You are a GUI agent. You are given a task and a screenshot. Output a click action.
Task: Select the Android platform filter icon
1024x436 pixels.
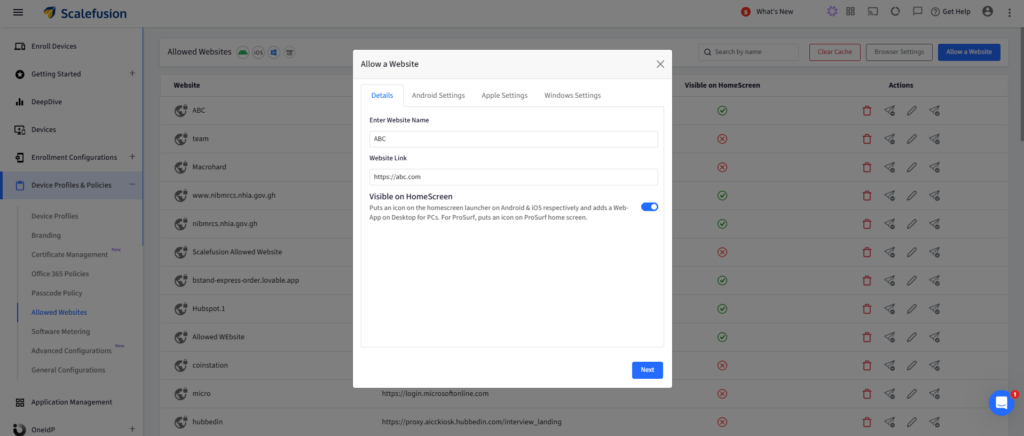(x=242, y=52)
